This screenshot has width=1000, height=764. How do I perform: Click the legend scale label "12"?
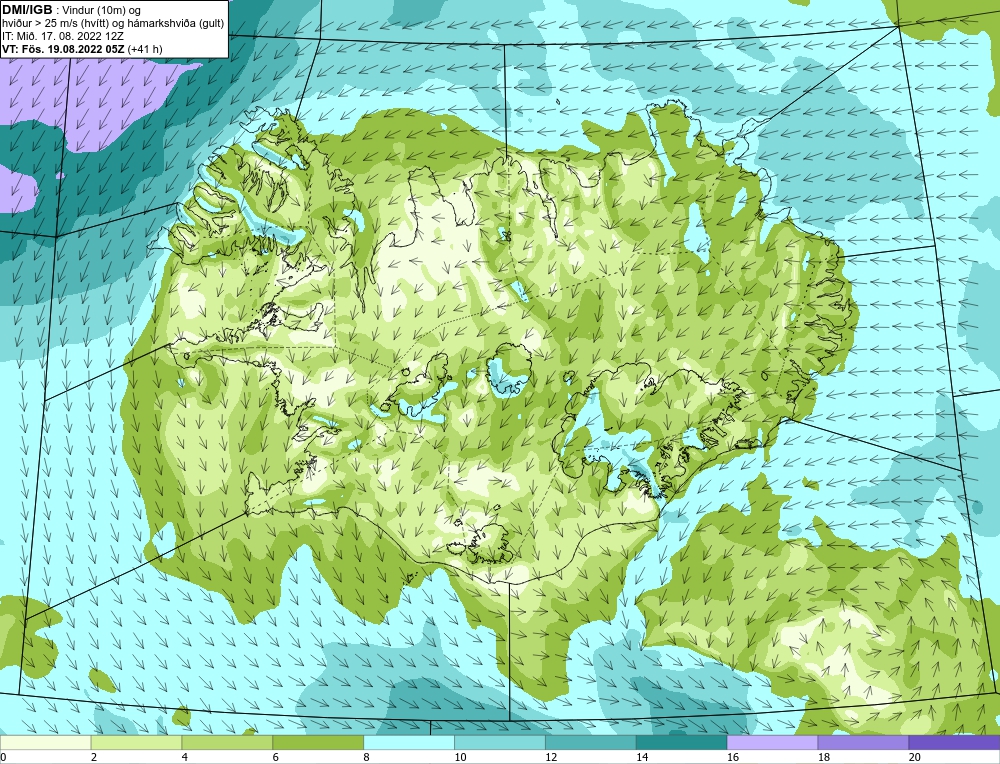click(551, 757)
